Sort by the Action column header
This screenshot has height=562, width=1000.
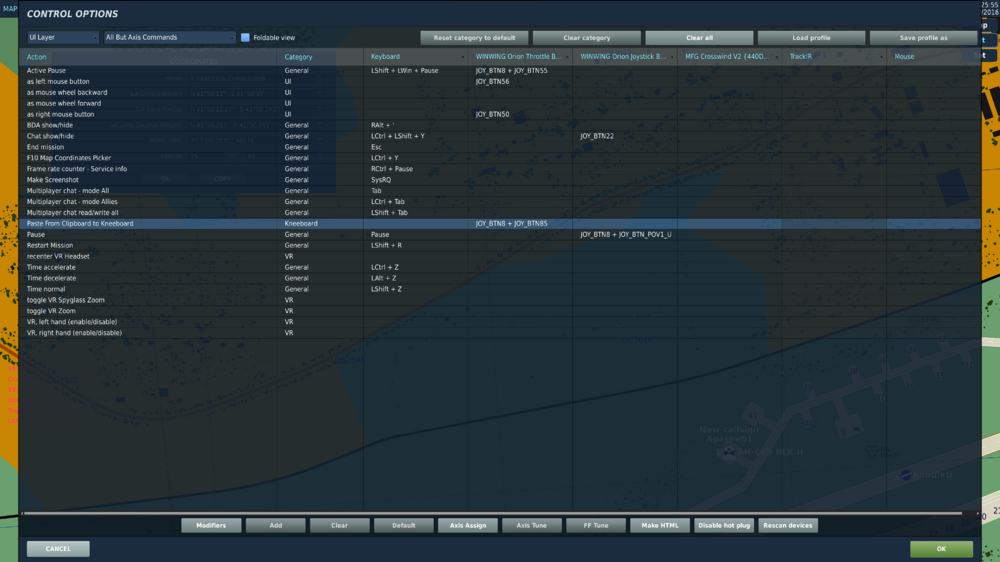(148, 57)
